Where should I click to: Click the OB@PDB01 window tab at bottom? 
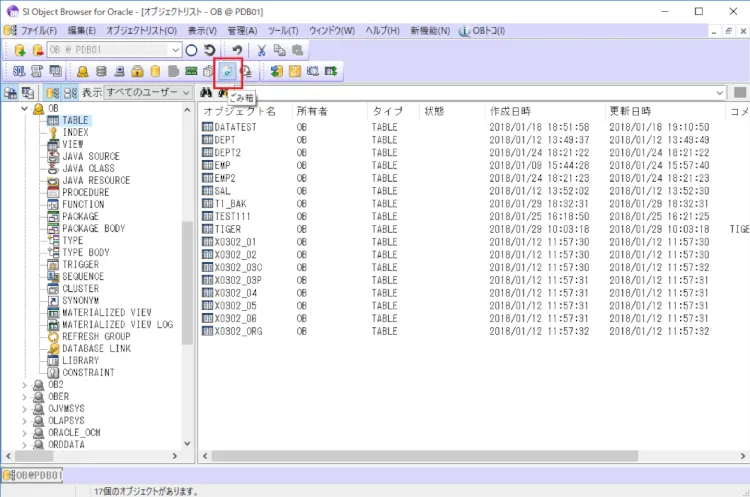tap(33, 475)
